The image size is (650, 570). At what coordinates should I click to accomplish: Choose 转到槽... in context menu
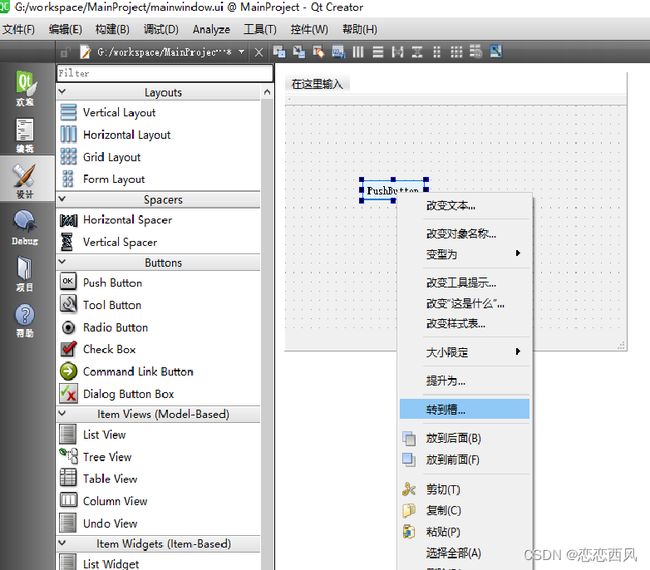465,410
